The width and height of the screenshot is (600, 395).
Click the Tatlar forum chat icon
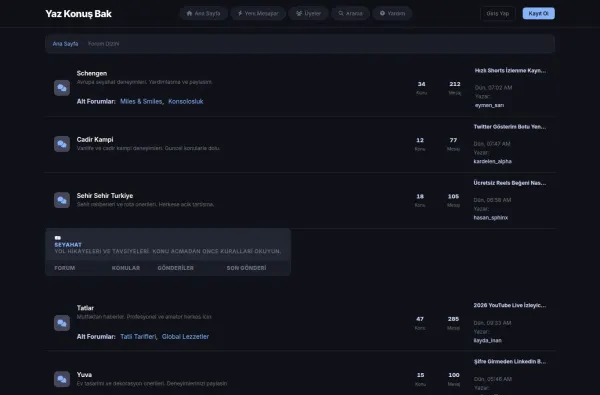[x=62, y=323]
